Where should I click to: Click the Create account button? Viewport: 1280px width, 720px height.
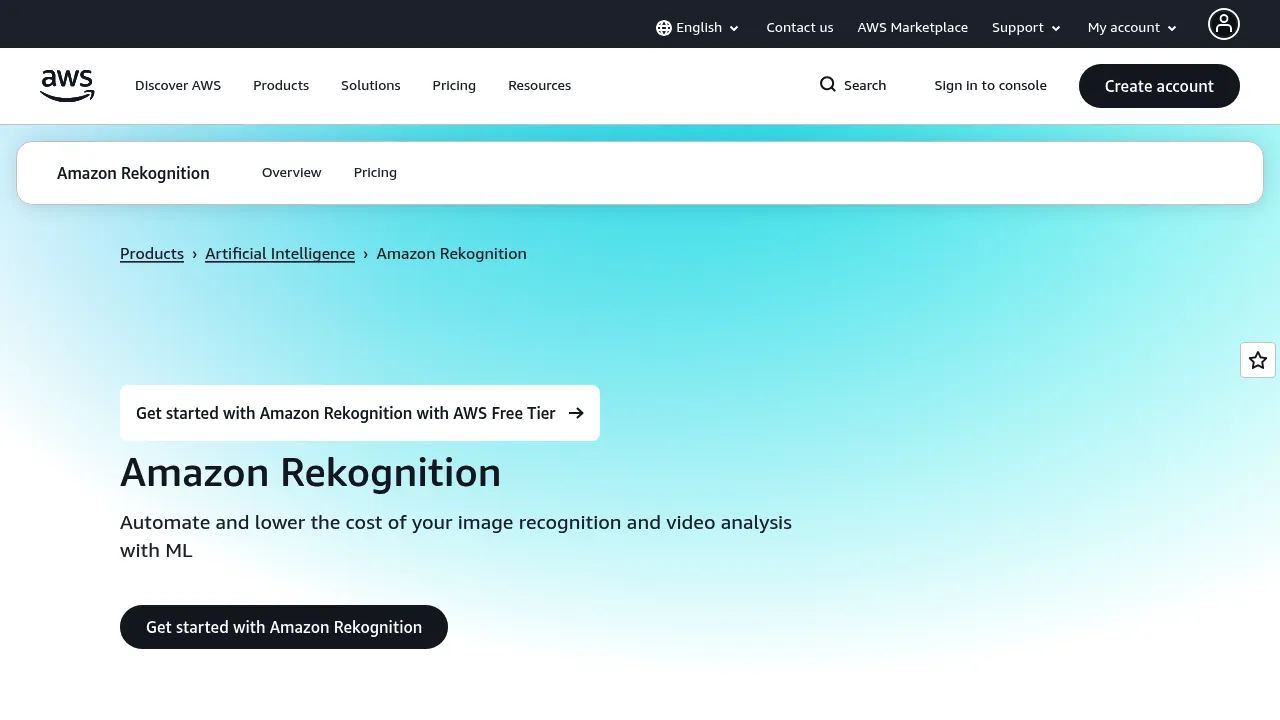point(1159,86)
